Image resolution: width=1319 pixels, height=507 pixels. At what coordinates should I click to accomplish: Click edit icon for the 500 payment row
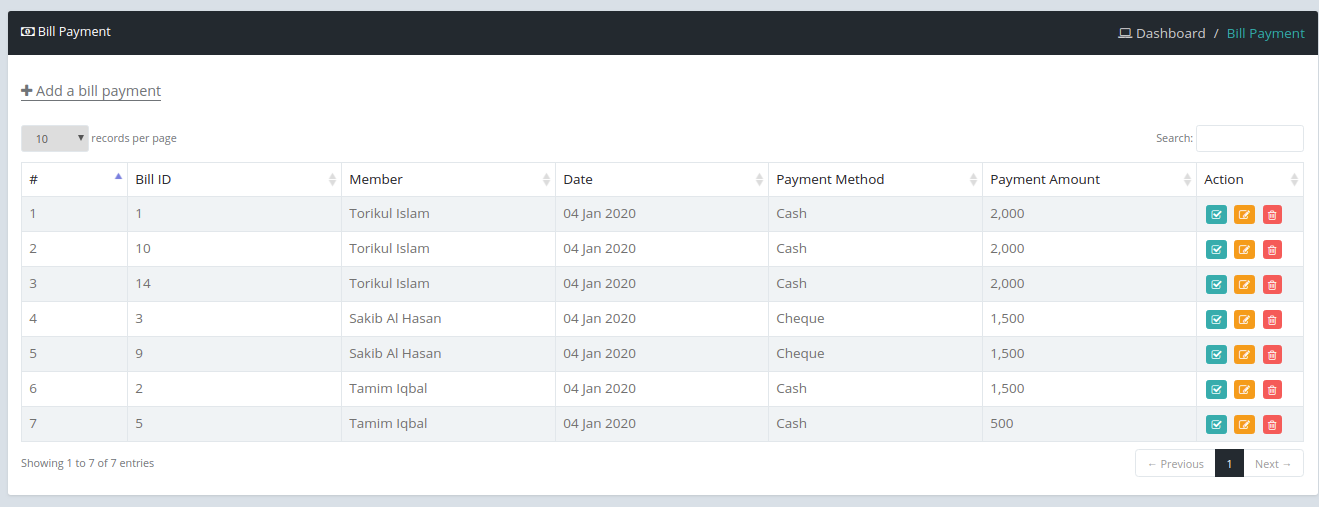click(x=1244, y=424)
